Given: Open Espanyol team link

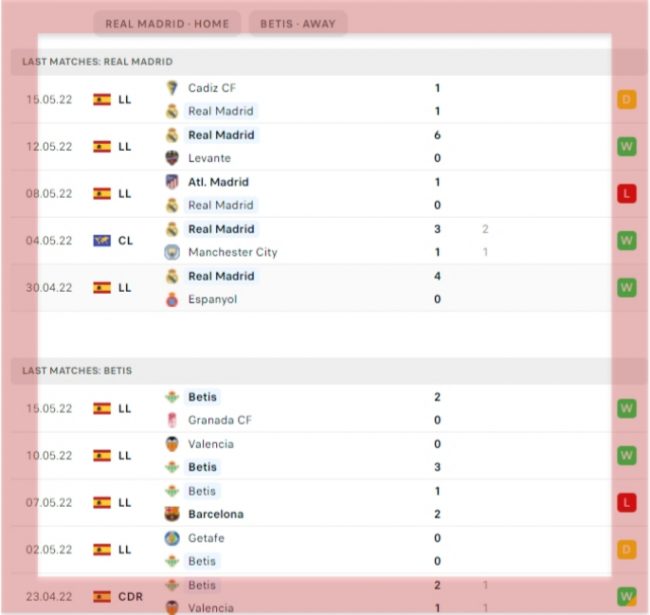Looking at the screenshot, I should point(212,299).
